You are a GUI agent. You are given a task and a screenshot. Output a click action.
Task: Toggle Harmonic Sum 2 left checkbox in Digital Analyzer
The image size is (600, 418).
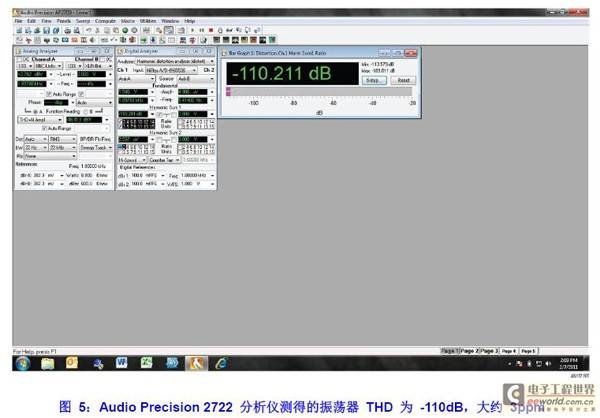(160, 139)
